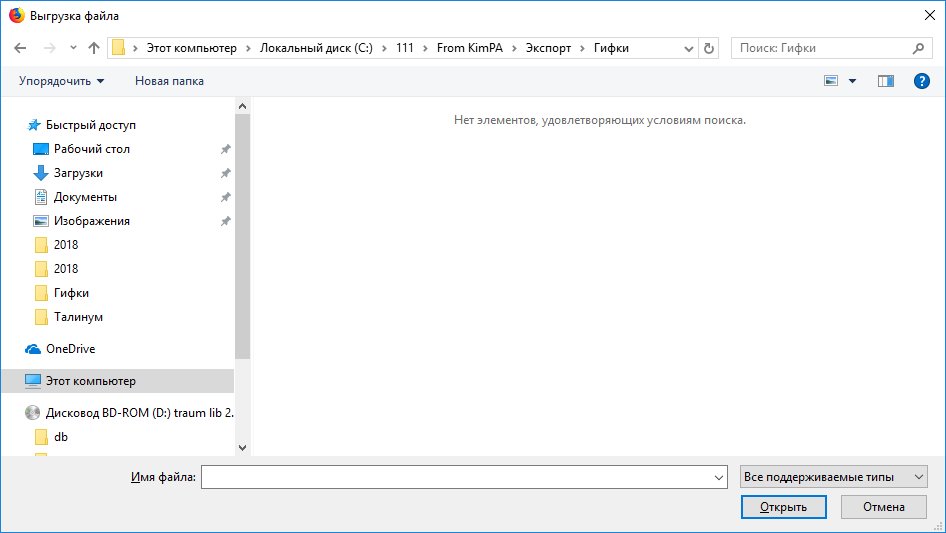Refresh the current folder view
Viewport: 946px width, 533px height.
[x=710, y=48]
